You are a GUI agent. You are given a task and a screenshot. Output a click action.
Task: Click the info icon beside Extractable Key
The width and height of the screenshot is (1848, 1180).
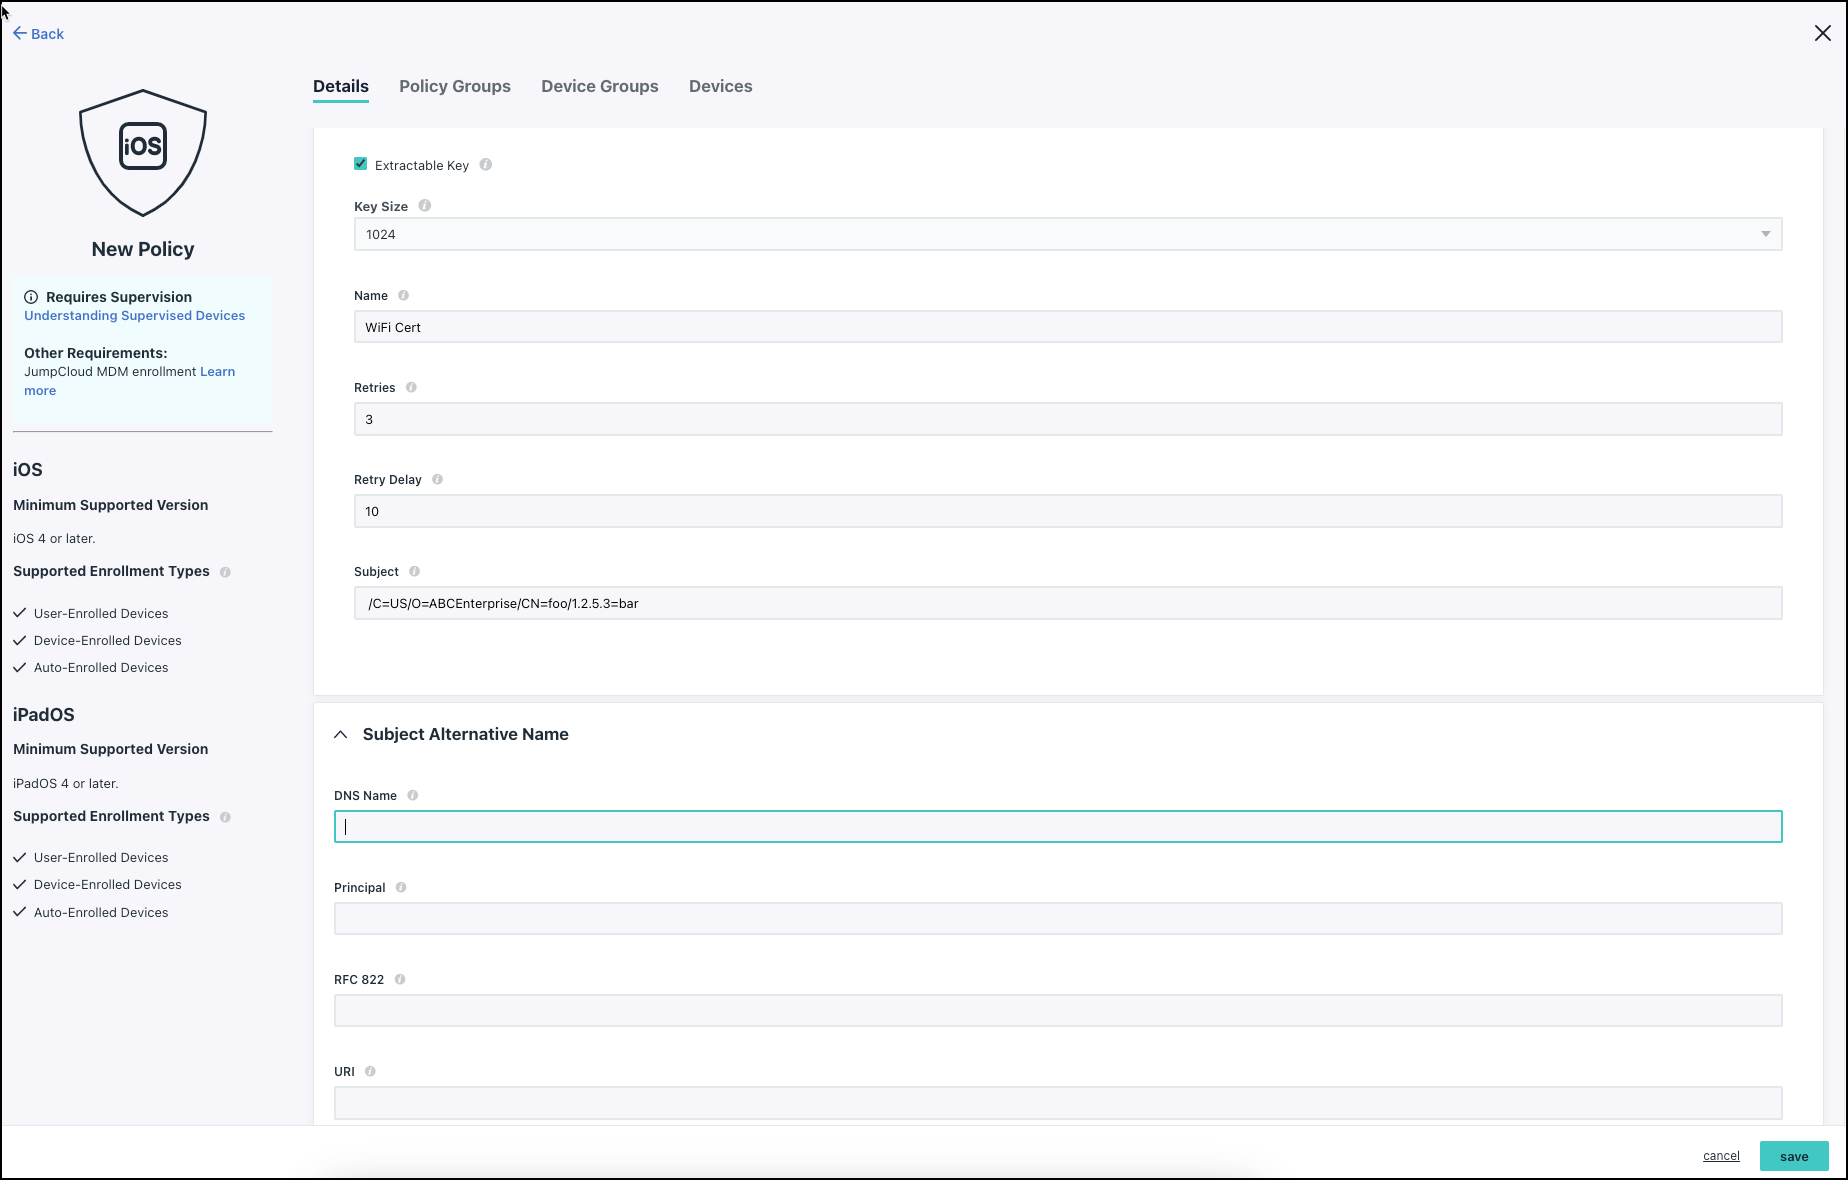coord(486,165)
